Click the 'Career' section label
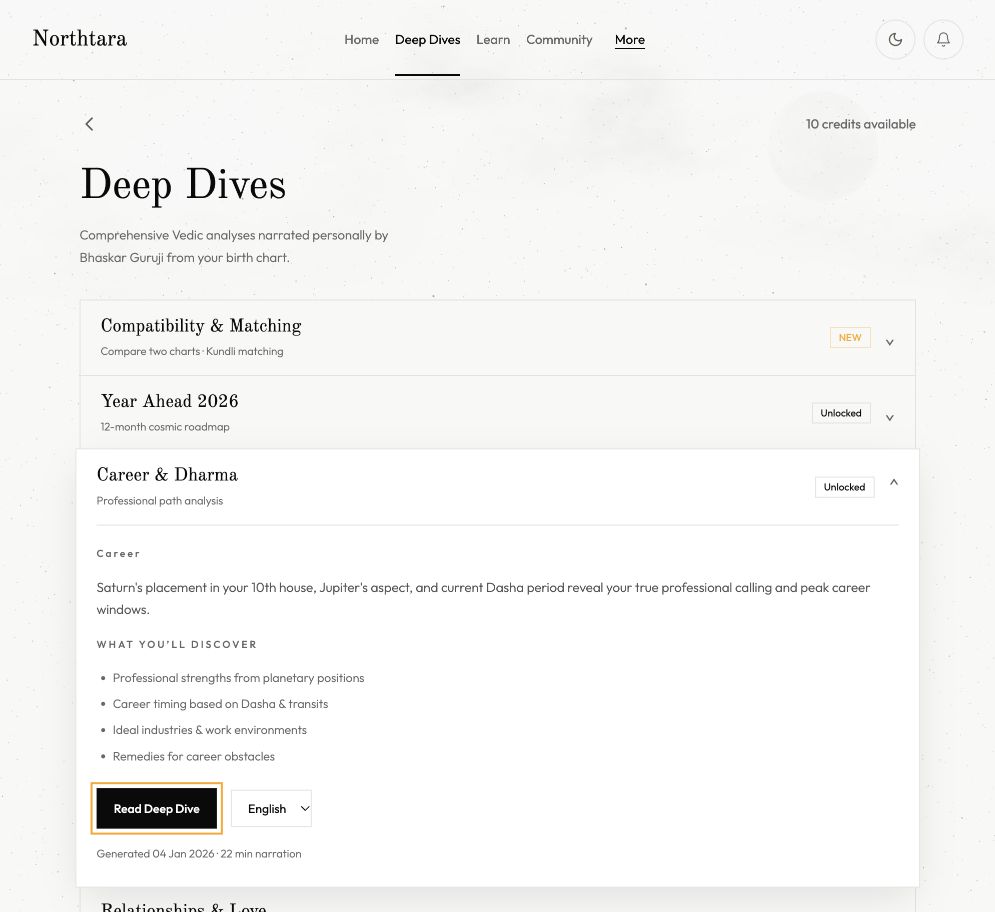 [118, 553]
